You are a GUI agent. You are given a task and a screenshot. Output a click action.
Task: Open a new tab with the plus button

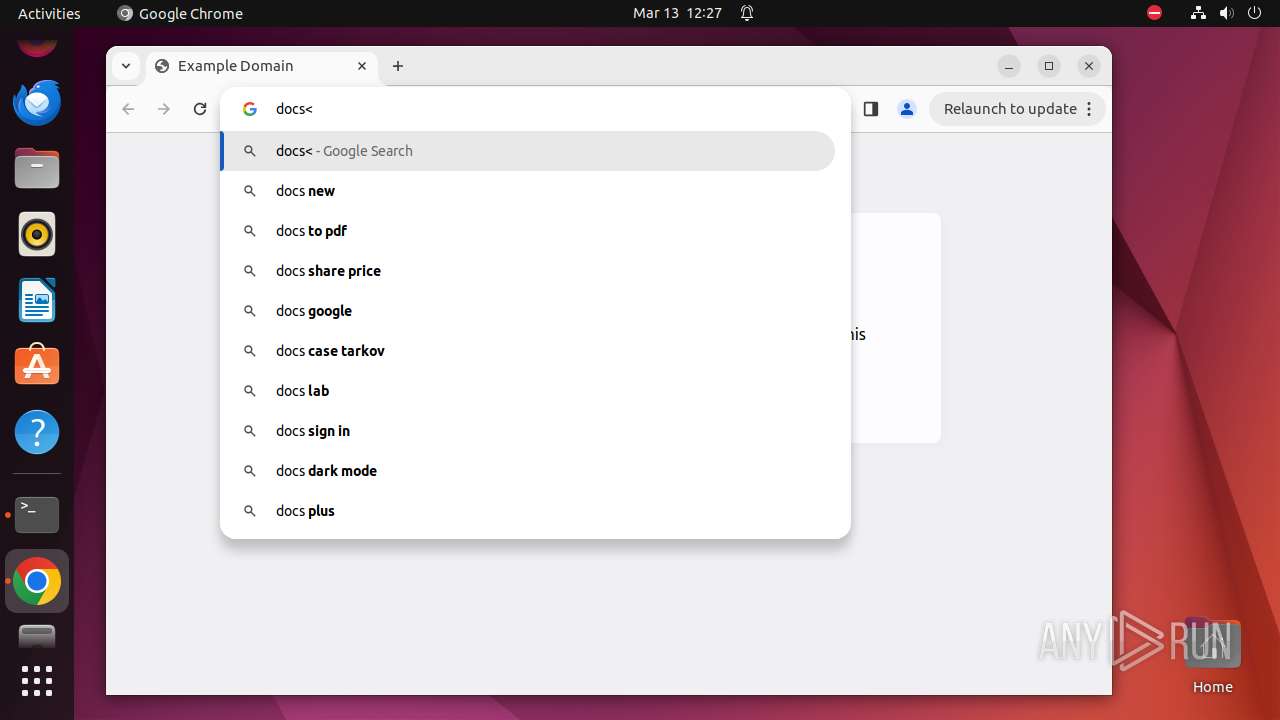[x=398, y=66]
